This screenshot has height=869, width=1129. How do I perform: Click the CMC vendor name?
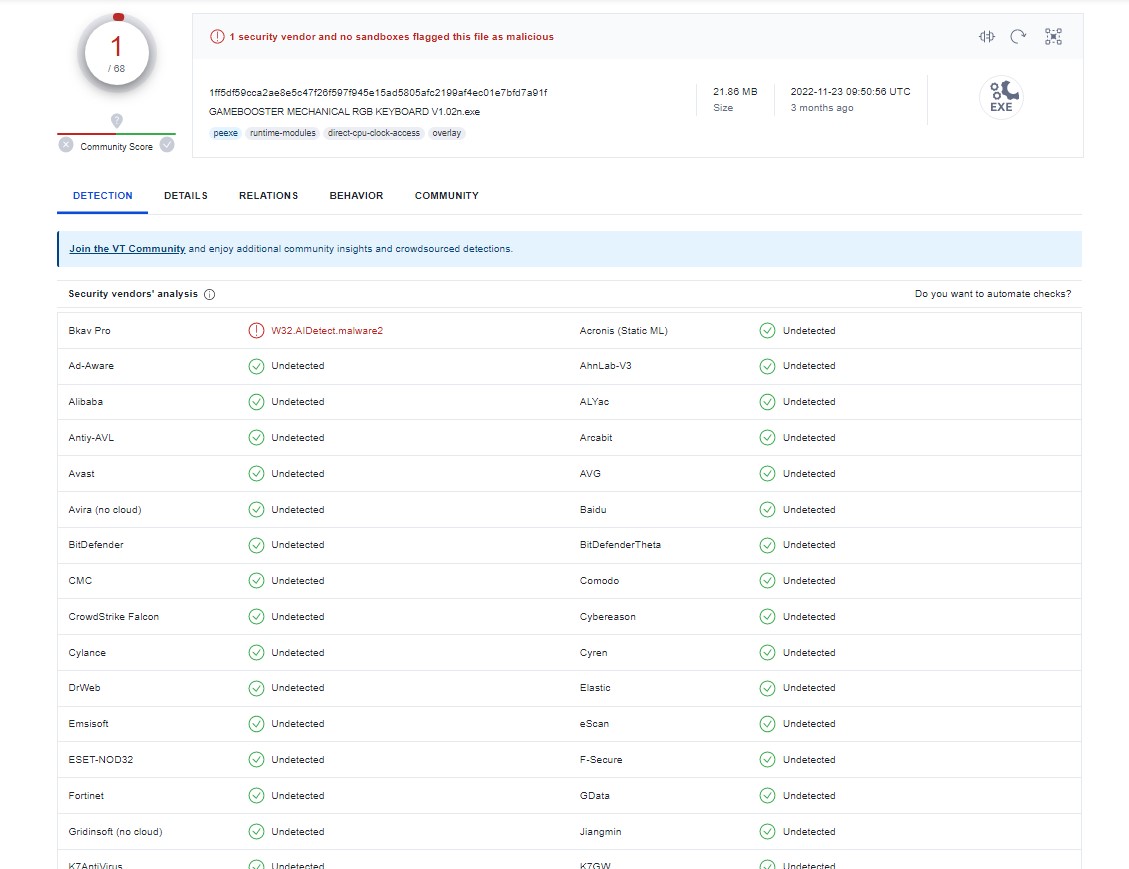point(80,581)
